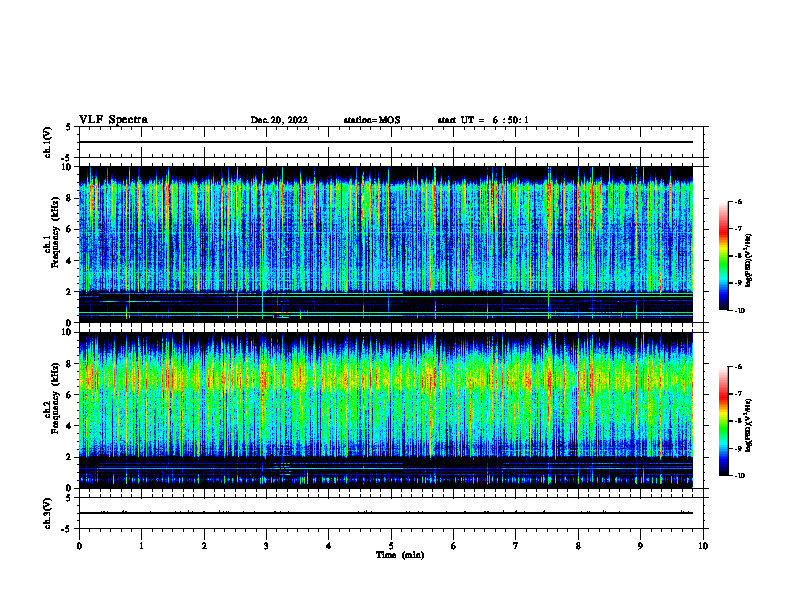Click the time axis tick label "5"
This screenshot has width=792, height=612.
pos(391,546)
